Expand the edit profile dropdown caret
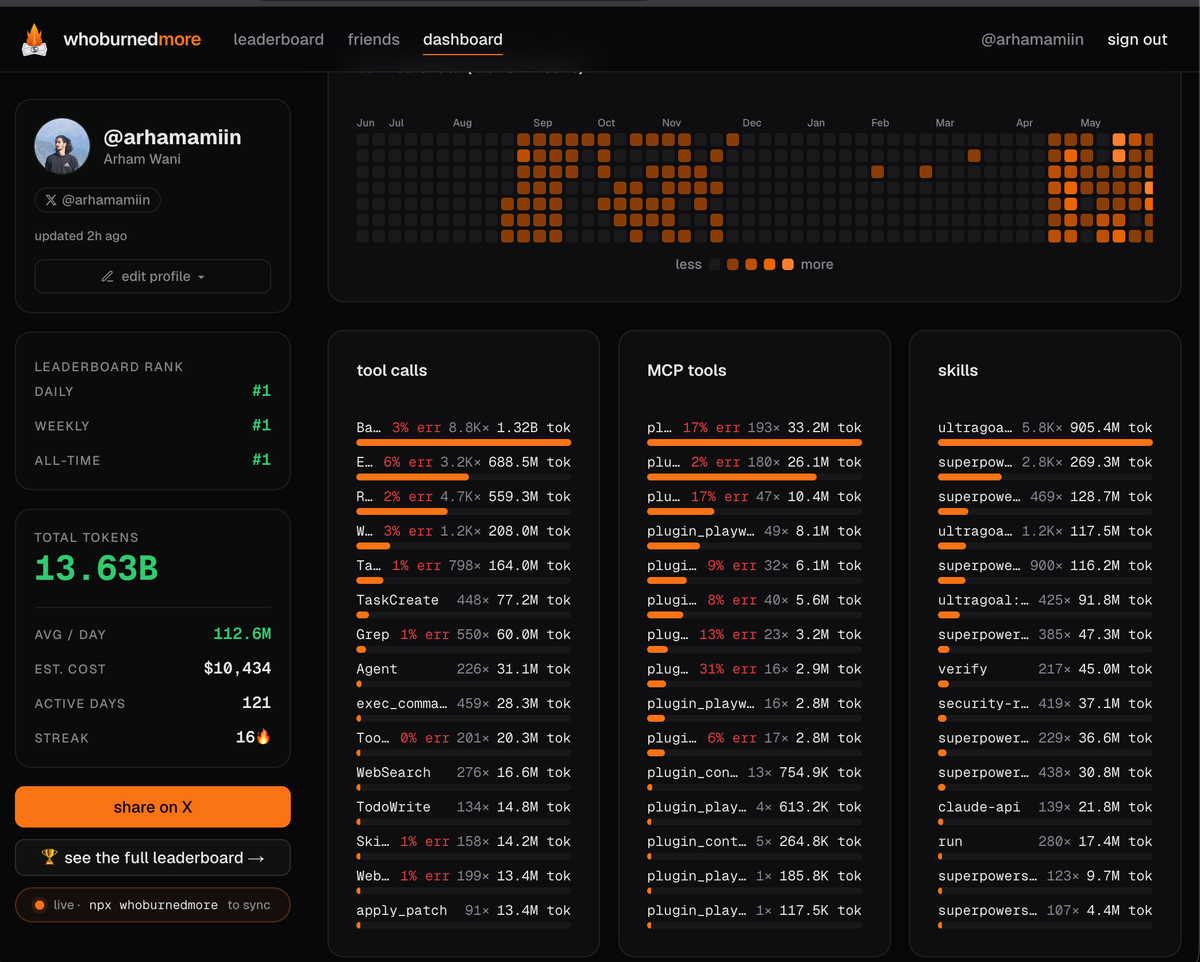The image size is (1200, 962). point(201,277)
